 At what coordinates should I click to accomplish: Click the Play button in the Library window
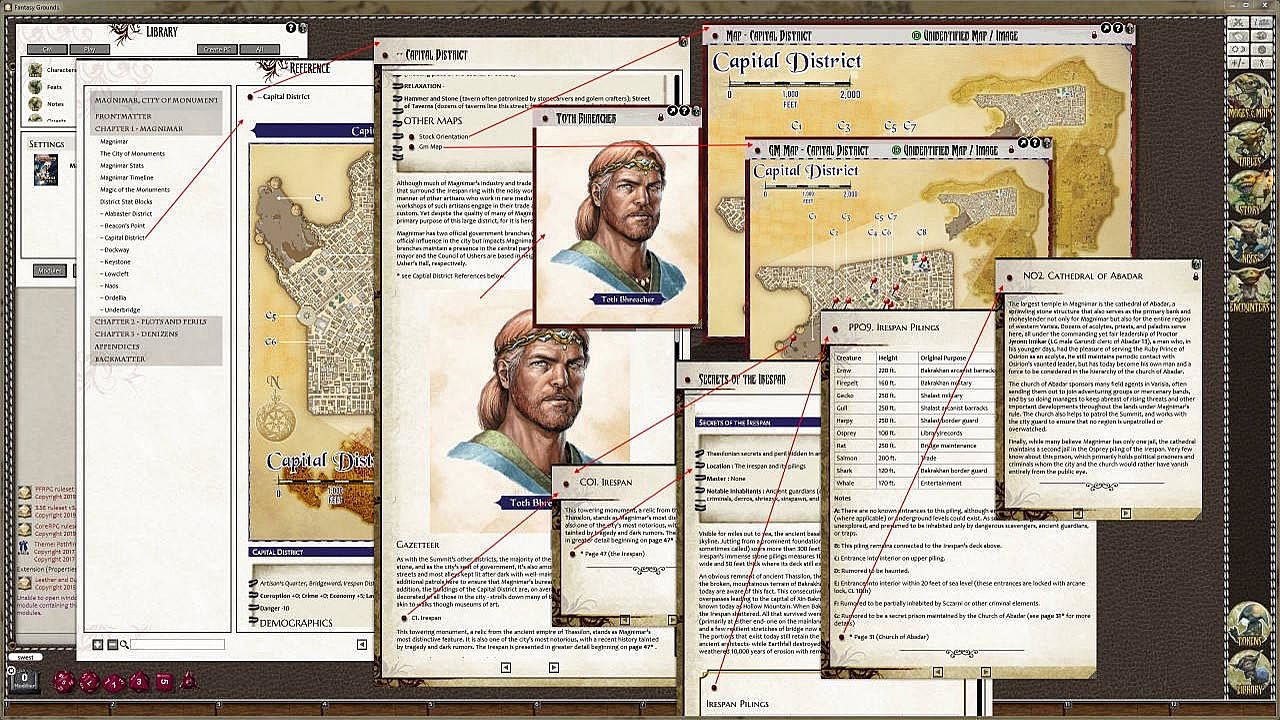click(89, 49)
